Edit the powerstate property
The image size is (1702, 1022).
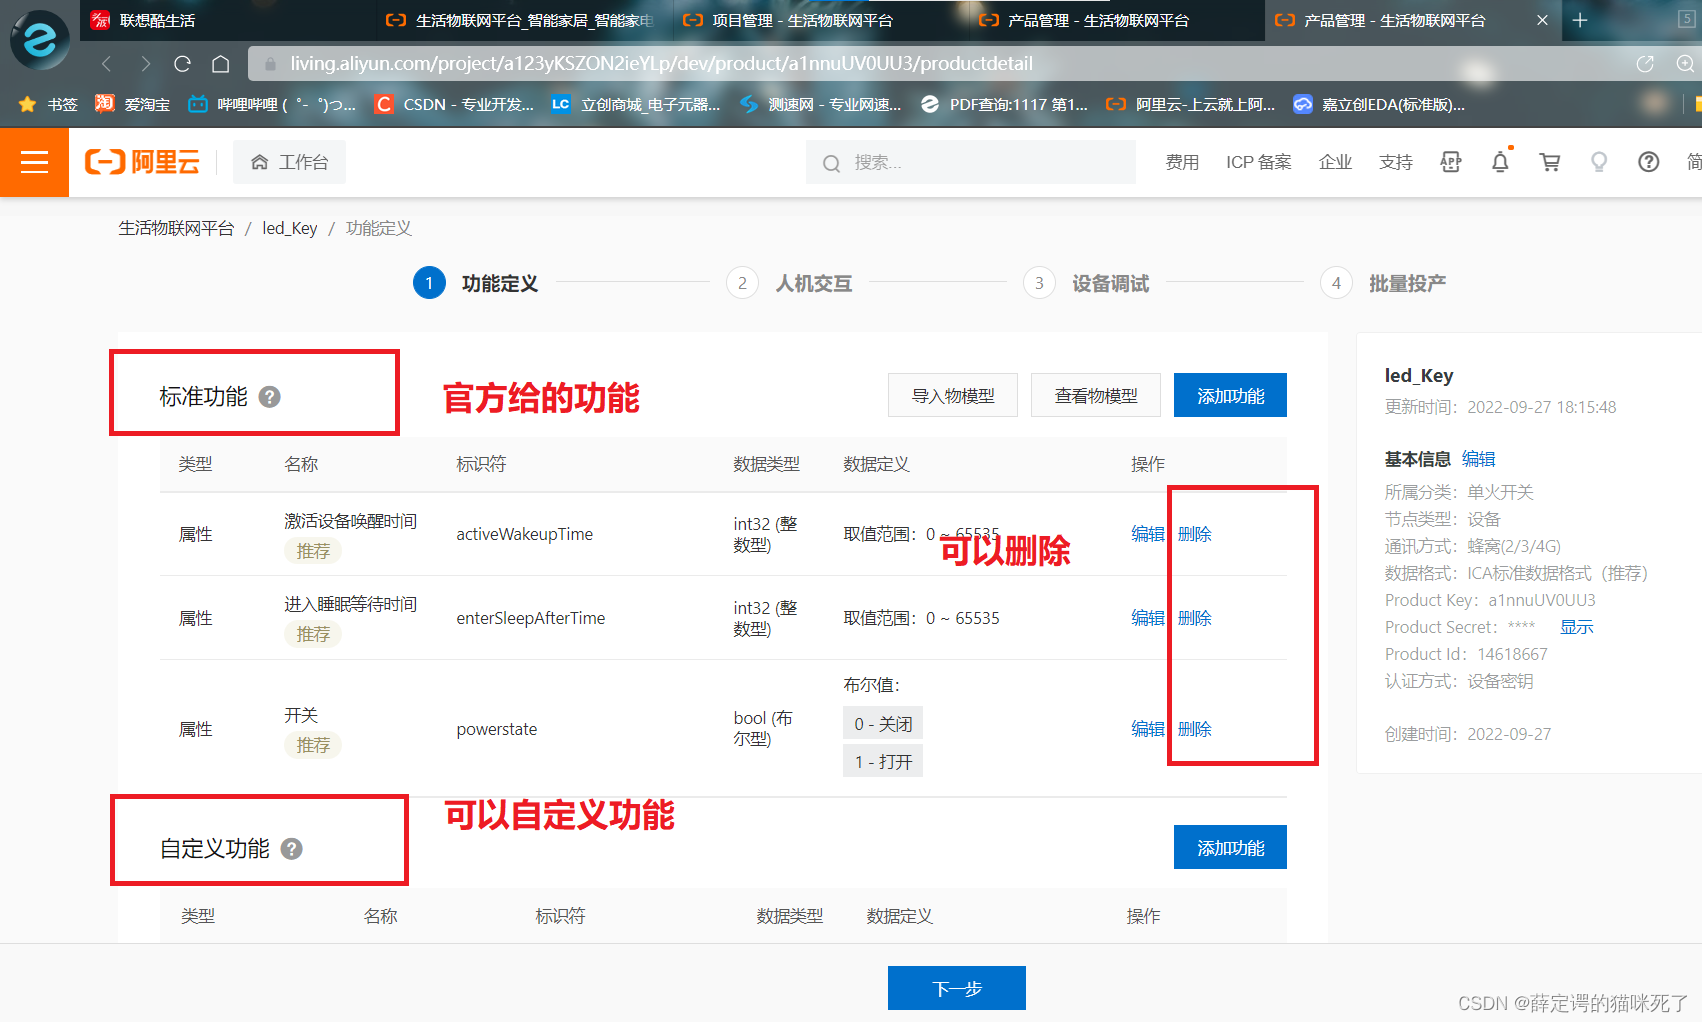(x=1148, y=729)
